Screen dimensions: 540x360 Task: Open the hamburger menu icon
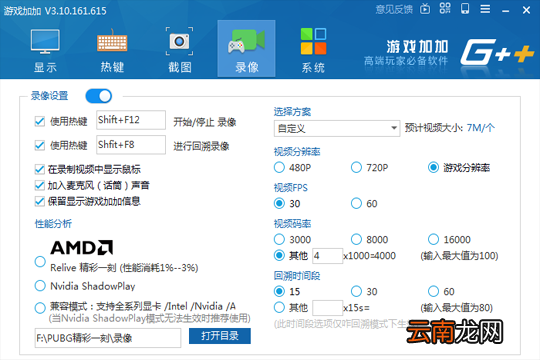point(485,9)
